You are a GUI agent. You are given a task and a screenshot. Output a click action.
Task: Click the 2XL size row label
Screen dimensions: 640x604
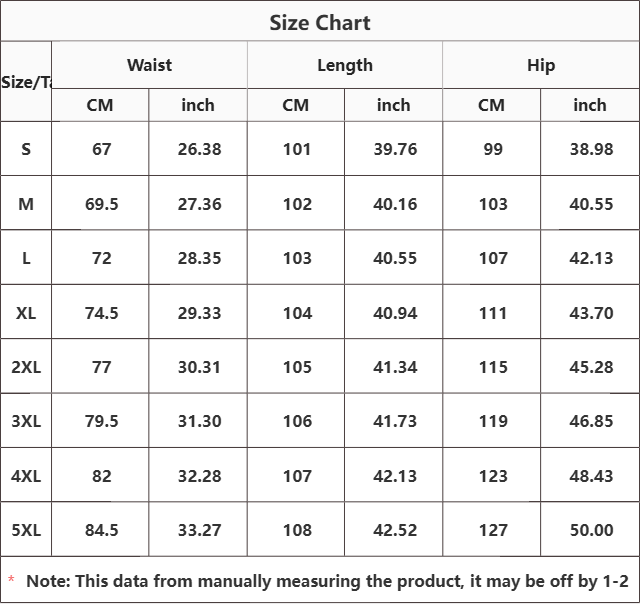pos(26,367)
